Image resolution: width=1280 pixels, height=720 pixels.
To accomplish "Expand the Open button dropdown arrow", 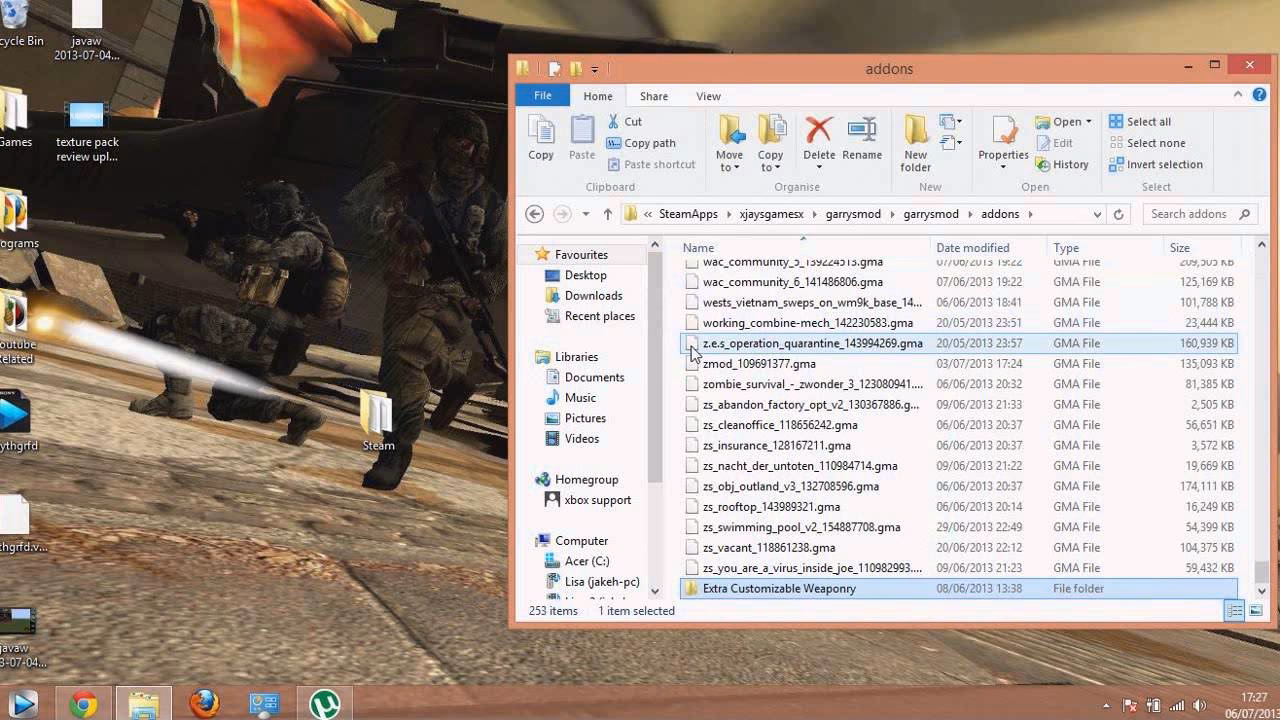I will [x=1089, y=122].
